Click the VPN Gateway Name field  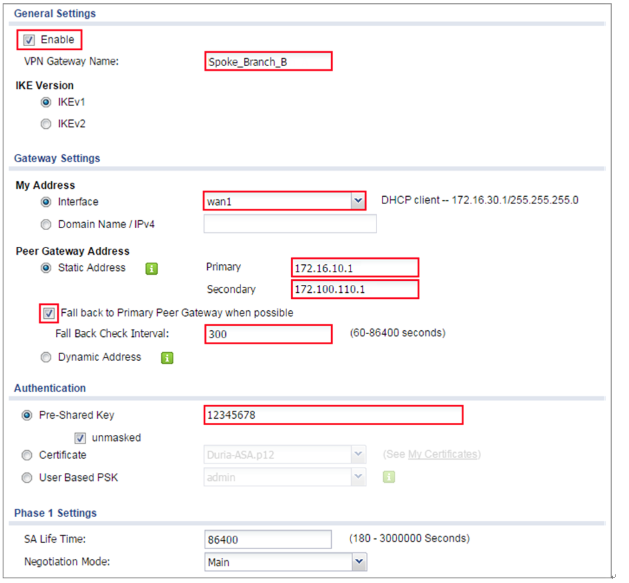[x=267, y=62]
